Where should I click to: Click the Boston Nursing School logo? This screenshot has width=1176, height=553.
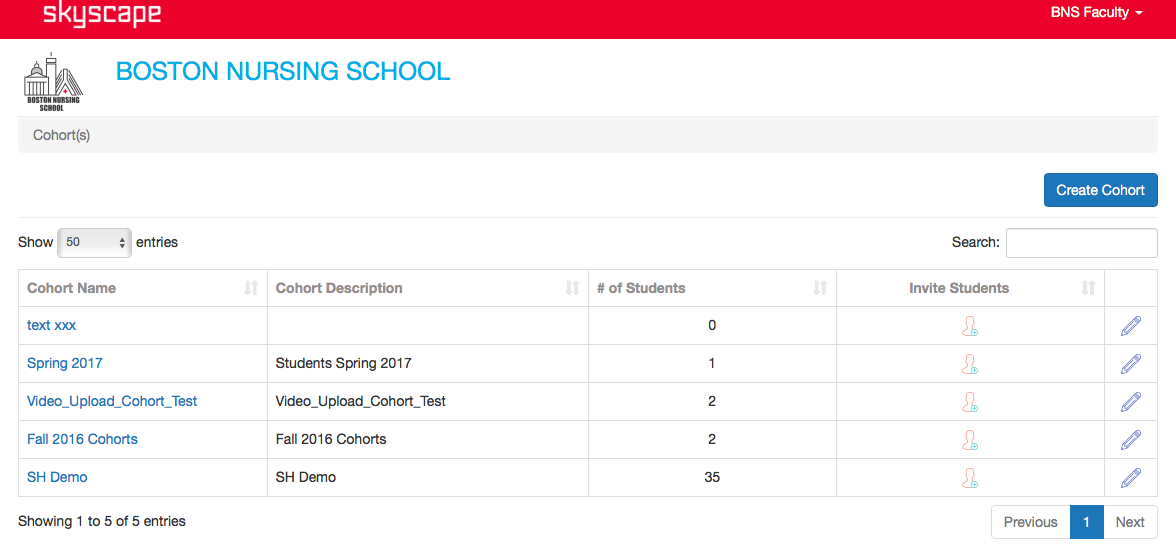(x=54, y=82)
